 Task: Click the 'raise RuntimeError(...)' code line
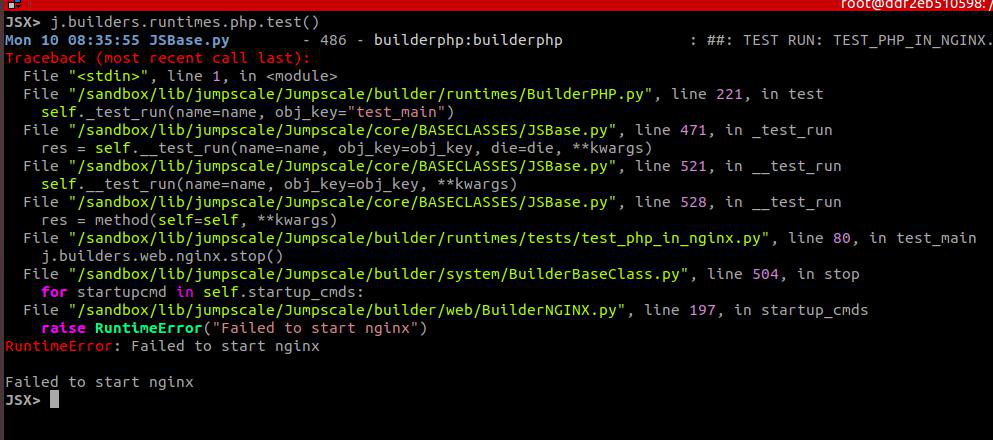coord(234,329)
